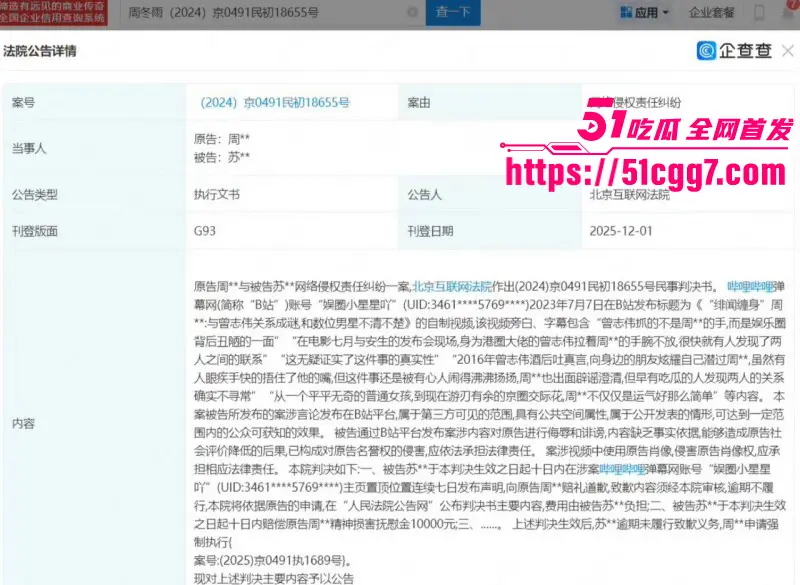This screenshot has width=800, height=585.
Task: Click the date 2025-12-01
Action: click(621, 231)
